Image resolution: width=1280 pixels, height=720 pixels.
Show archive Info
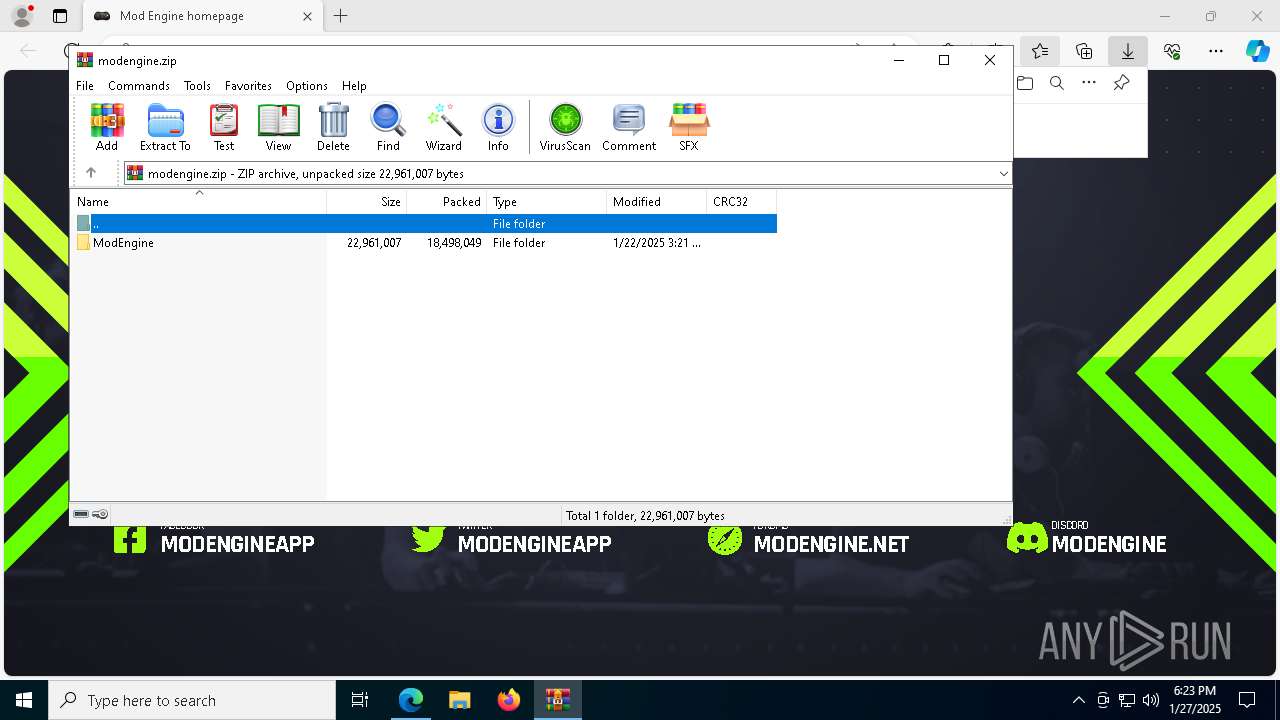(498, 127)
